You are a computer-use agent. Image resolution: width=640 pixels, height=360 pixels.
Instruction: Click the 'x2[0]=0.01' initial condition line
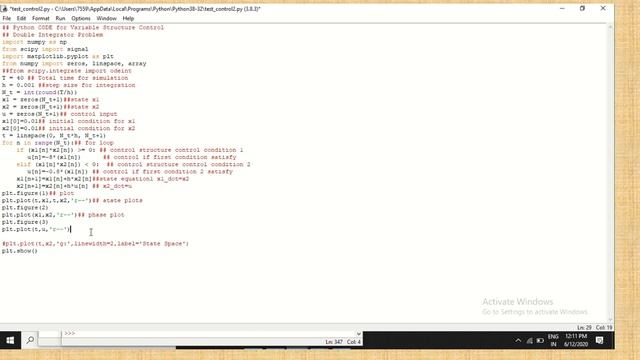(x=69, y=129)
